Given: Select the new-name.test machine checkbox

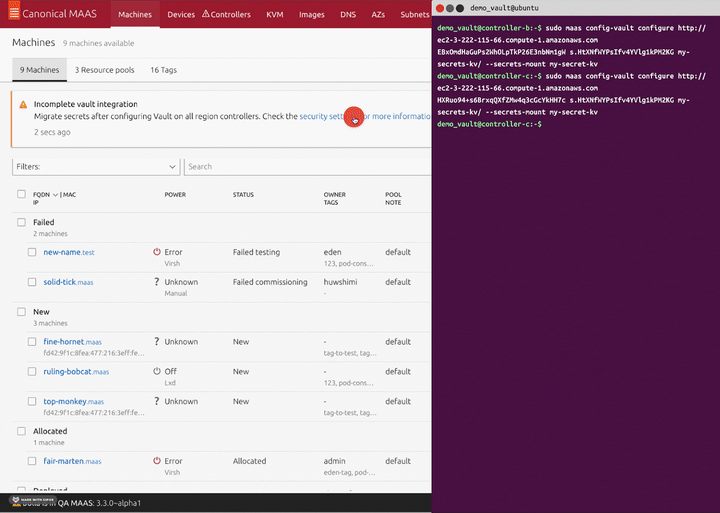Looking at the screenshot, I should [x=32, y=252].
